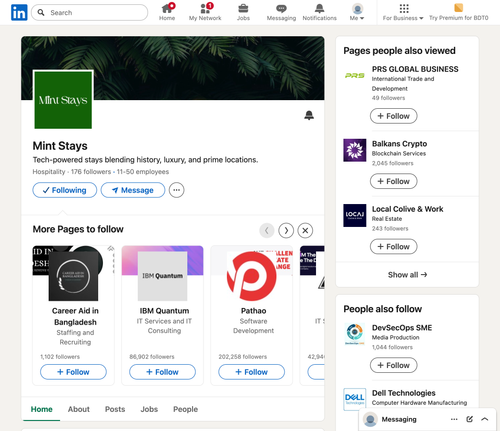Open Dell Technologies page link

[404, 393]
